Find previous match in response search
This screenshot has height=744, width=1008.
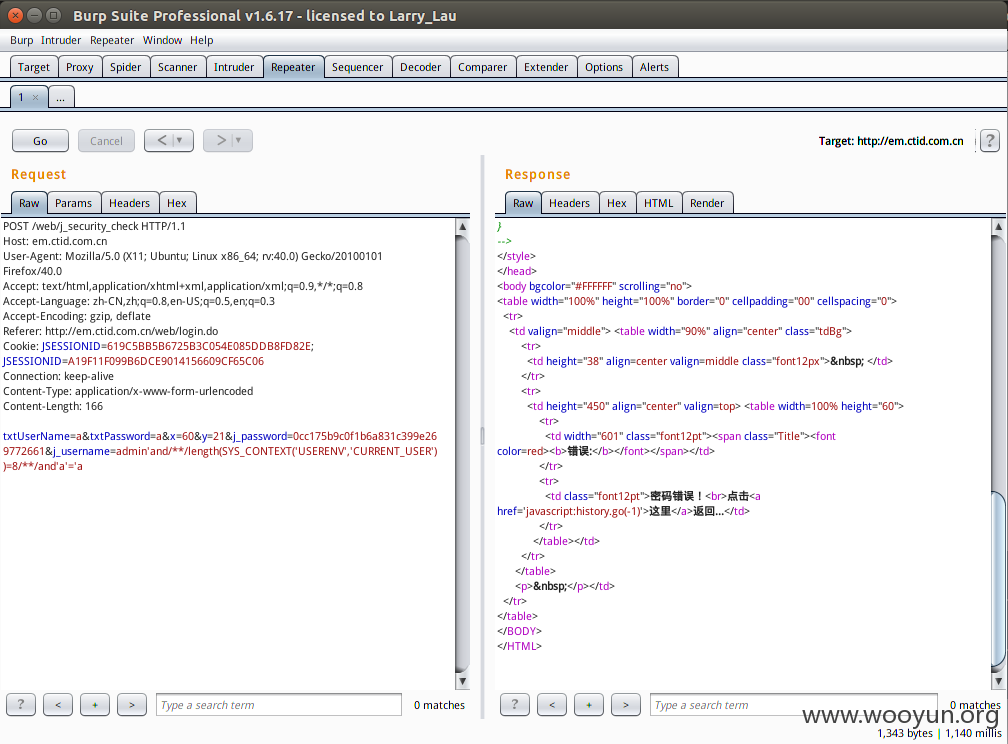click(x=552, y=705)
